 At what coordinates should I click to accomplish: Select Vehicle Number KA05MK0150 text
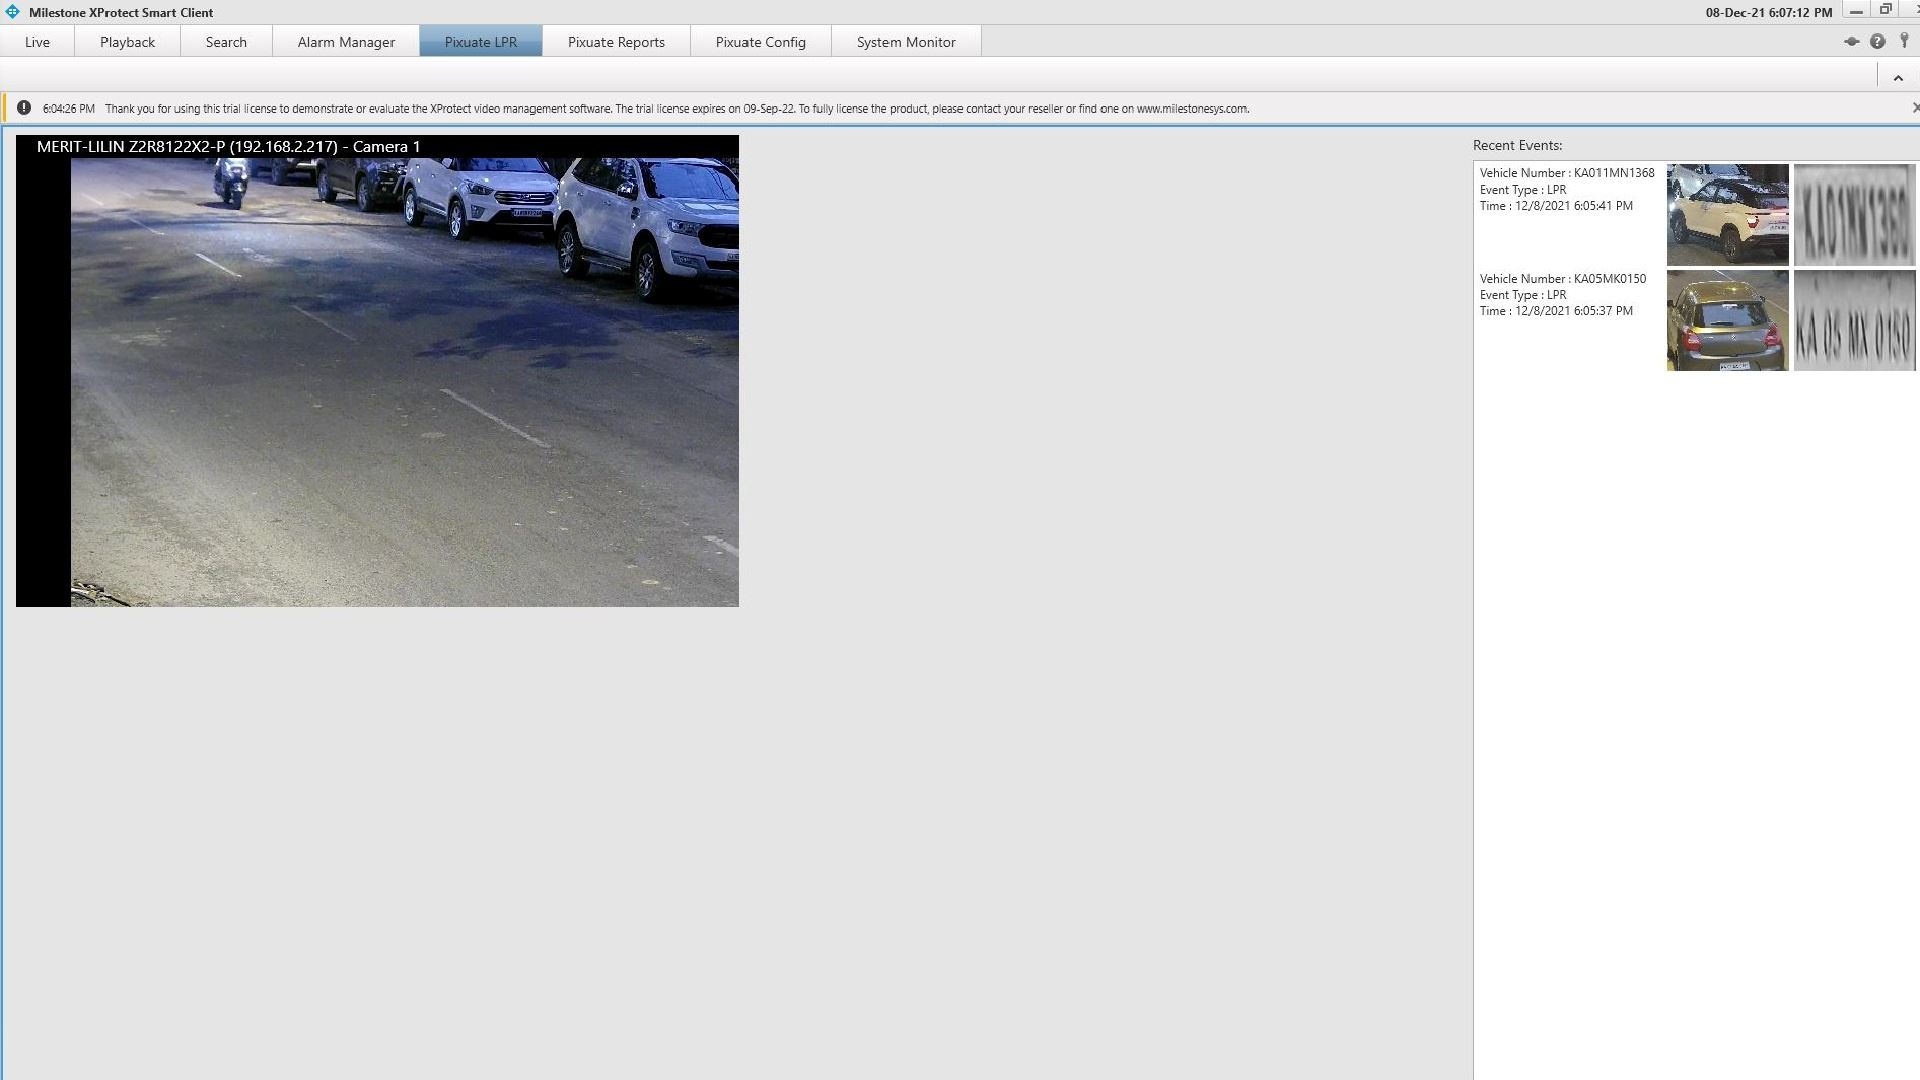point(1563,279)
